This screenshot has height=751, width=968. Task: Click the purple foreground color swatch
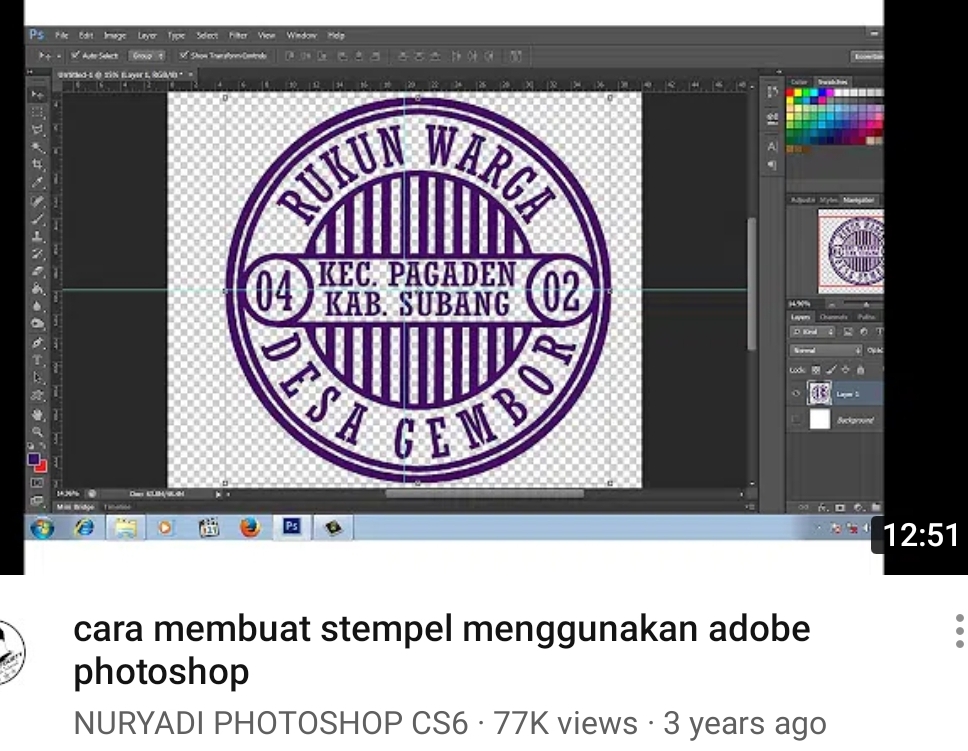(34, 460)
